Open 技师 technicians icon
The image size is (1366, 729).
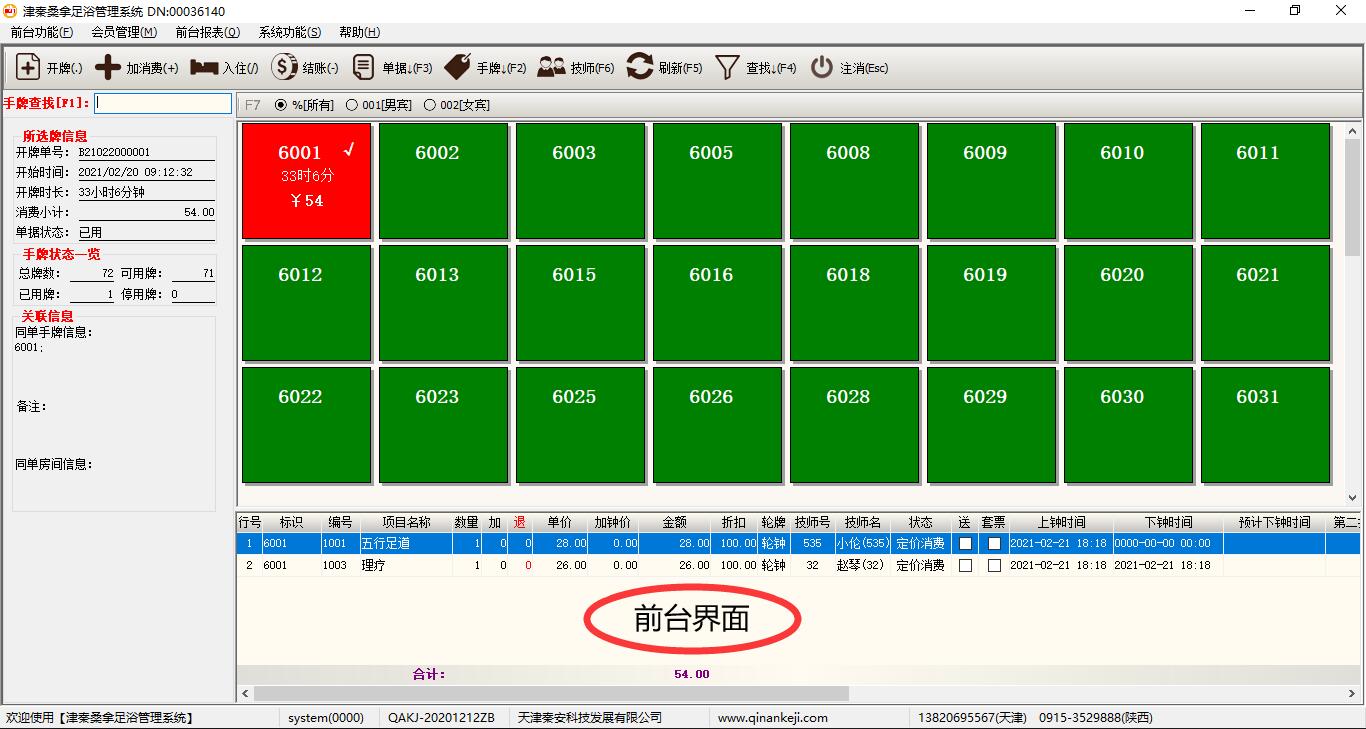[x=551, y=68]
